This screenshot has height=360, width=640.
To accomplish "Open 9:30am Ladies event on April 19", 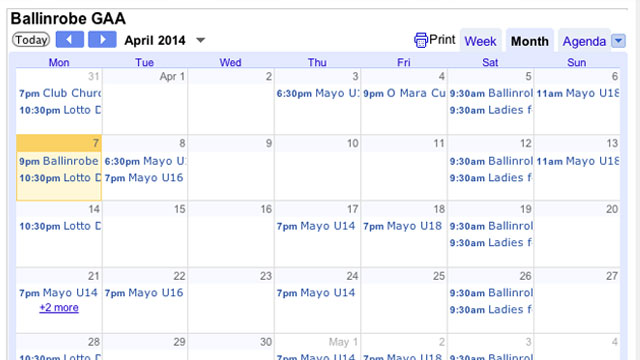I will pyautogui.click(x=491, y=243).
